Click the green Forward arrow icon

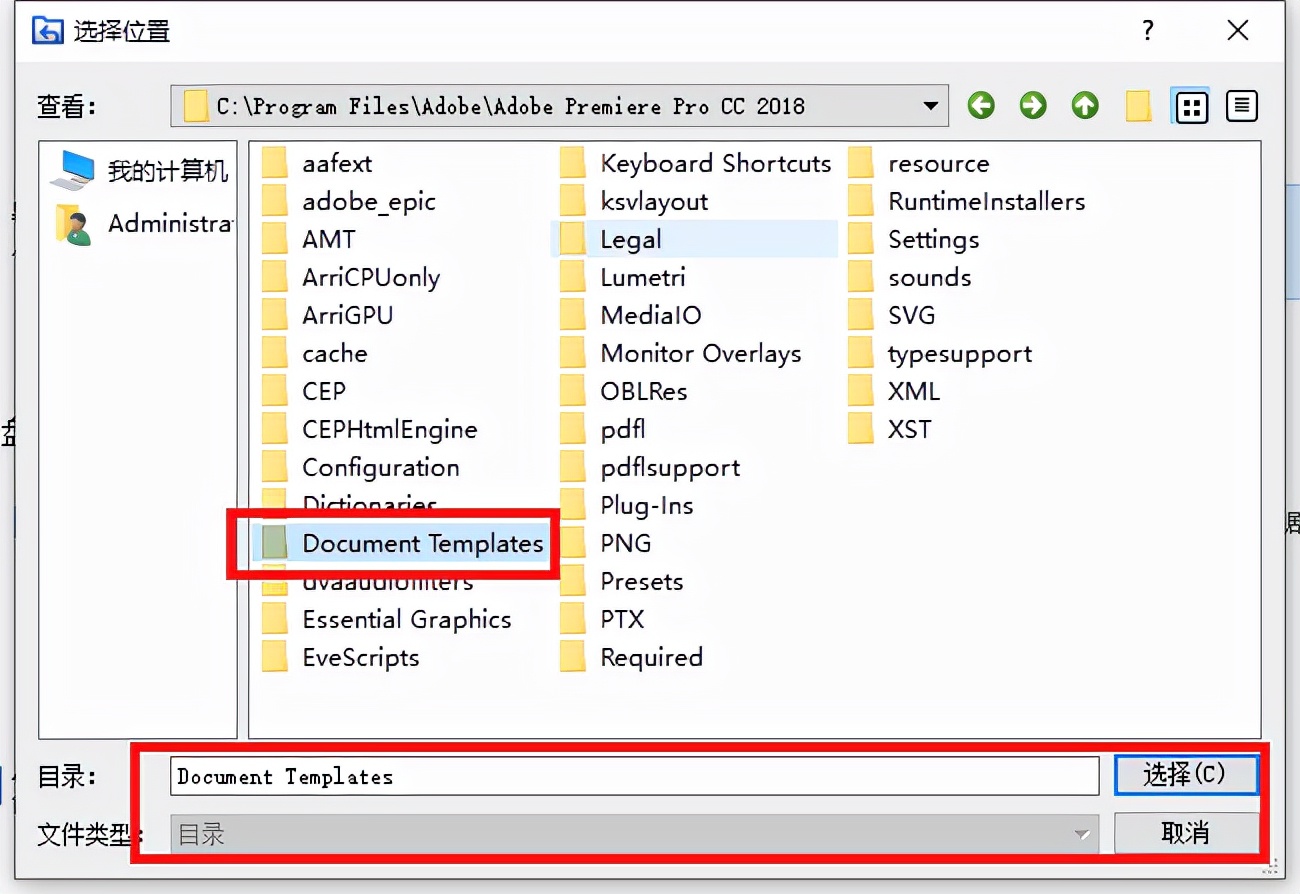coord(1033,105)
